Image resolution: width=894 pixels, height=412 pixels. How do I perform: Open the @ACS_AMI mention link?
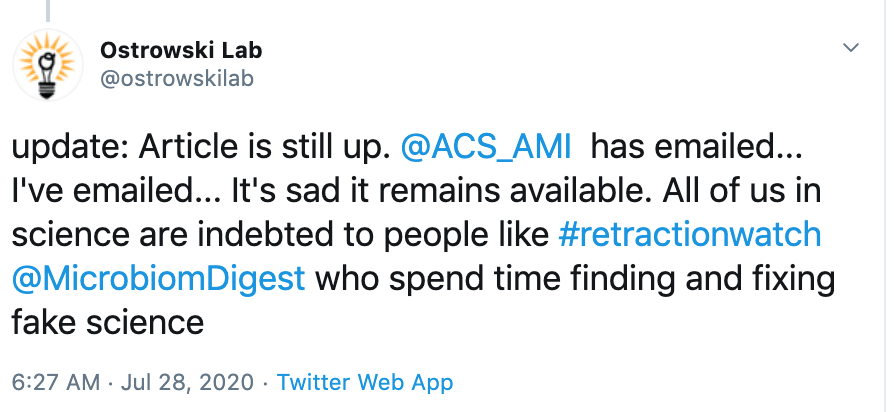click(485, 146)
